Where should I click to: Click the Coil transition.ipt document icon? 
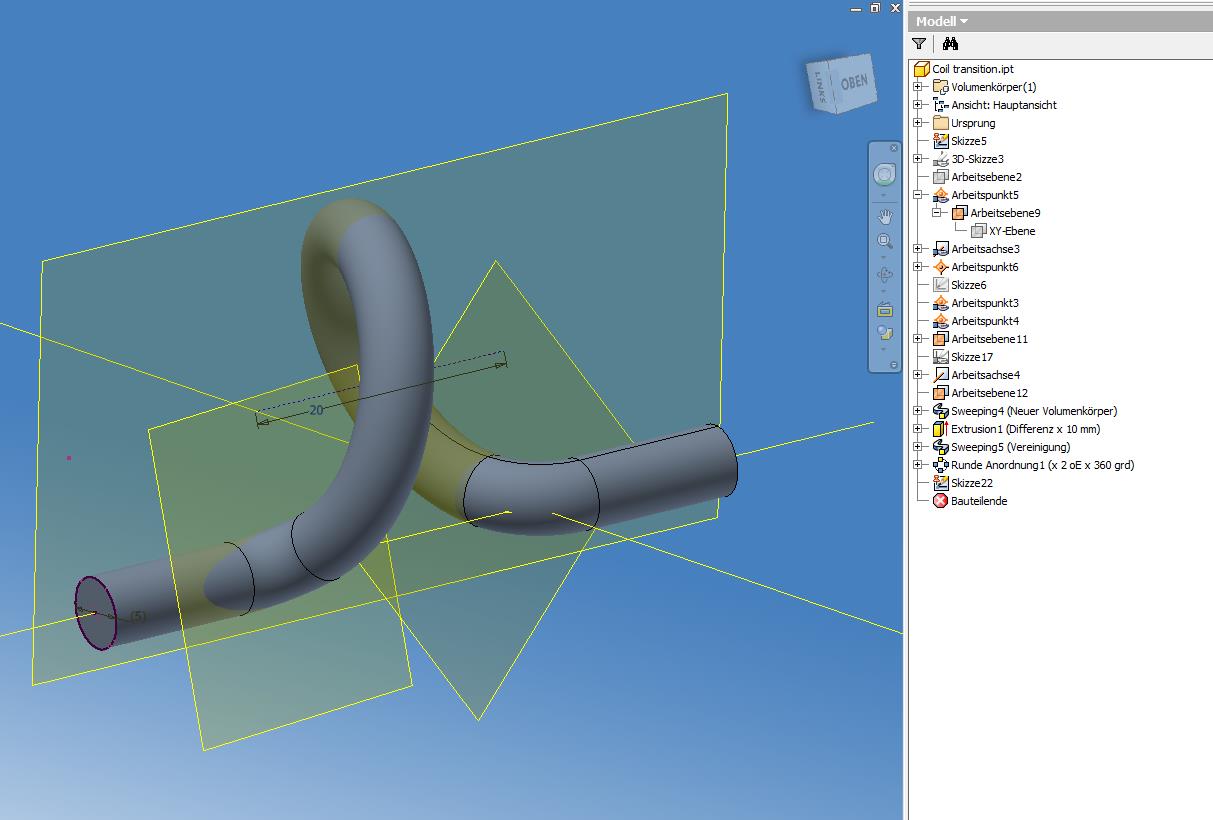(921, 68)
